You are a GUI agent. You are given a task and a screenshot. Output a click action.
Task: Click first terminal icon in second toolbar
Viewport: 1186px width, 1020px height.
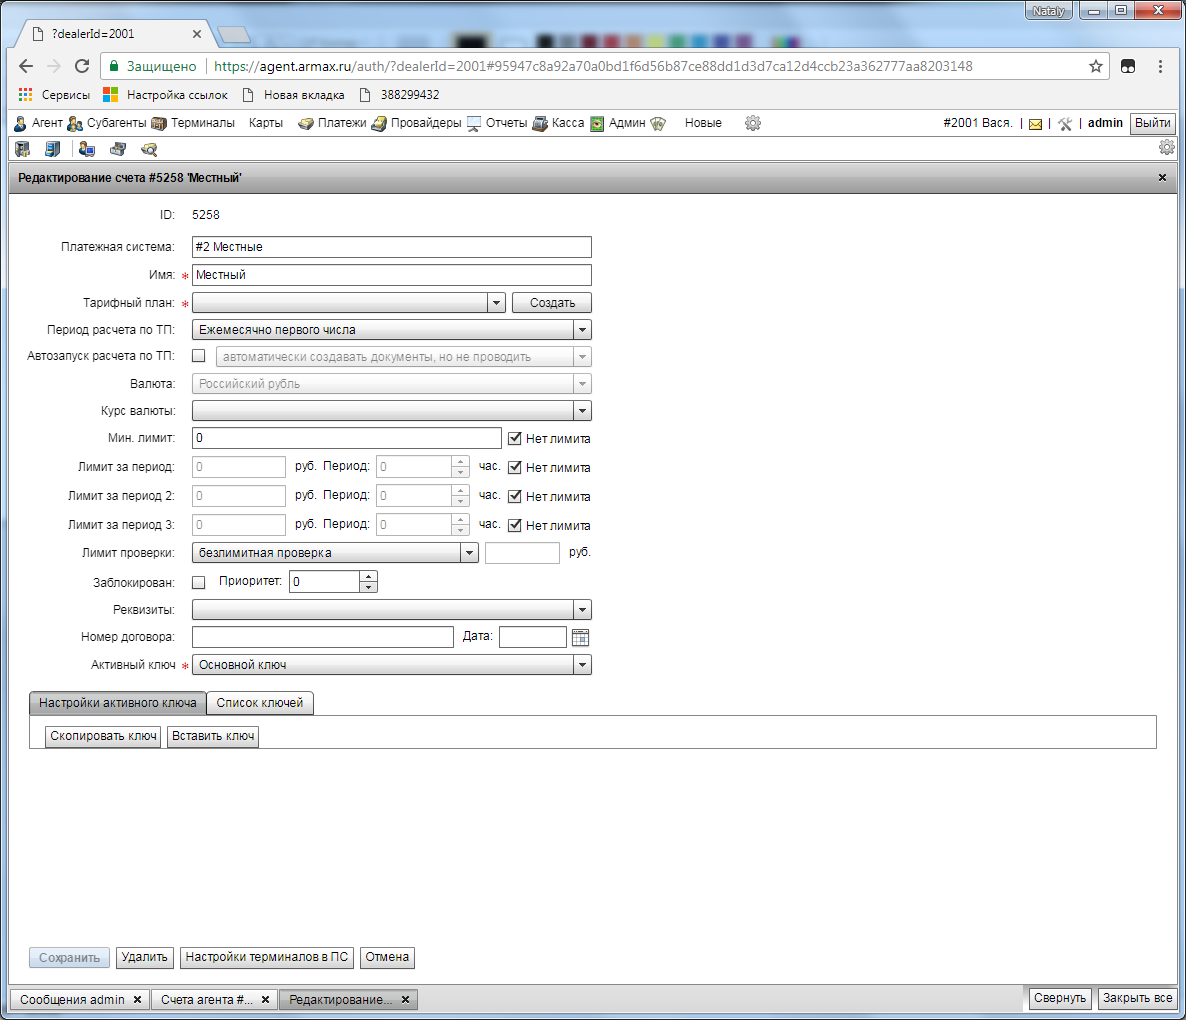[23, 150]
